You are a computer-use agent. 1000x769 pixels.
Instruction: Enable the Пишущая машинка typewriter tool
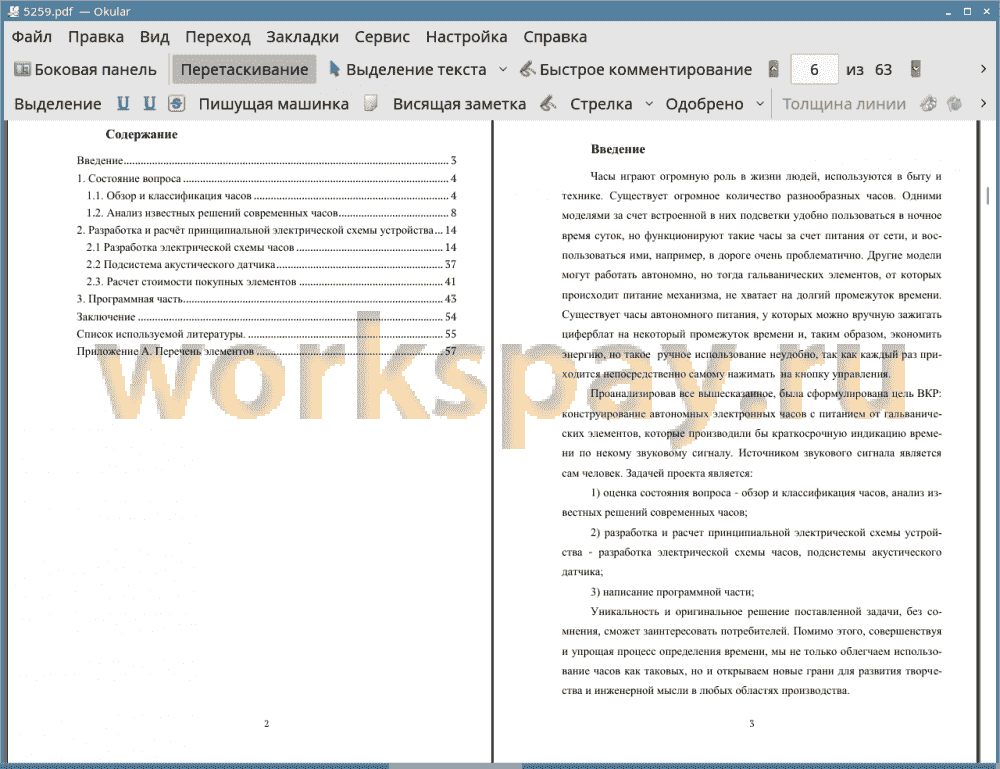click(274, 104)
